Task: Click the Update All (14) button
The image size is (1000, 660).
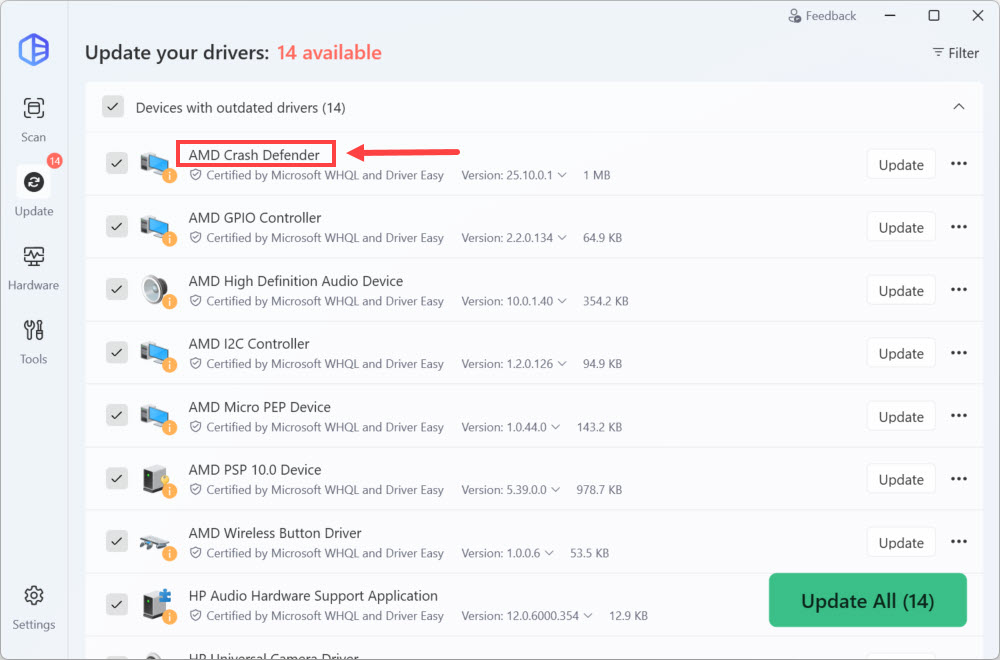Action: [x=867, y=601]
